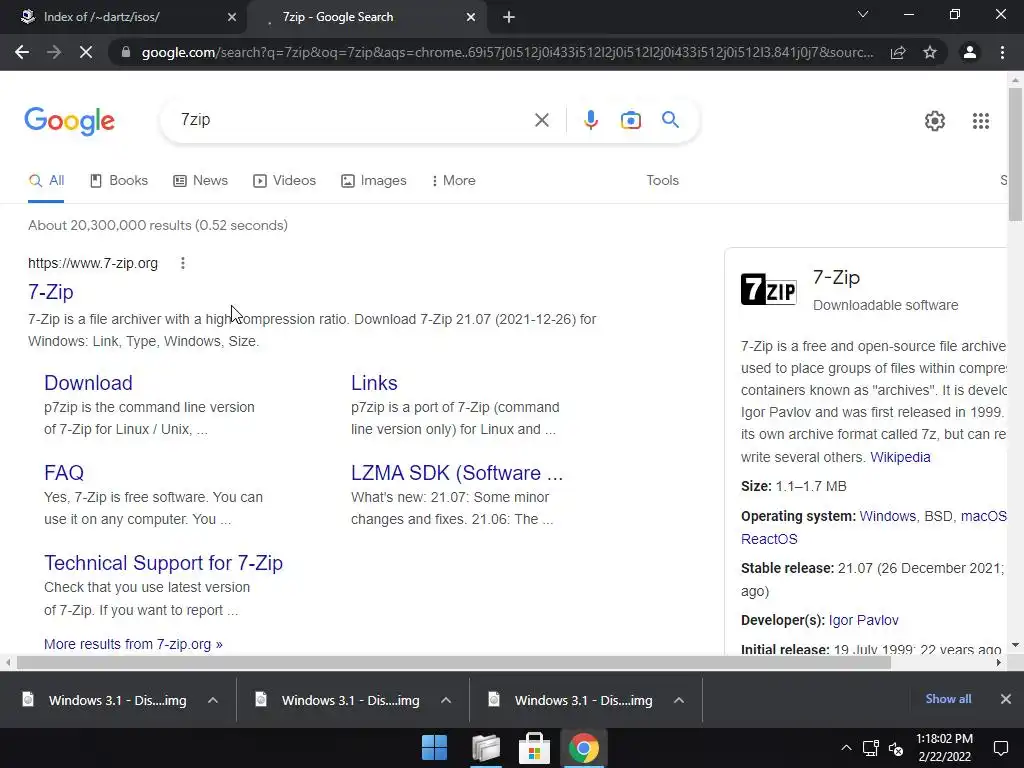This screenshot has width=1024, height=768.
Task: Open the tab search chevron
Action: tap(863, 14)
